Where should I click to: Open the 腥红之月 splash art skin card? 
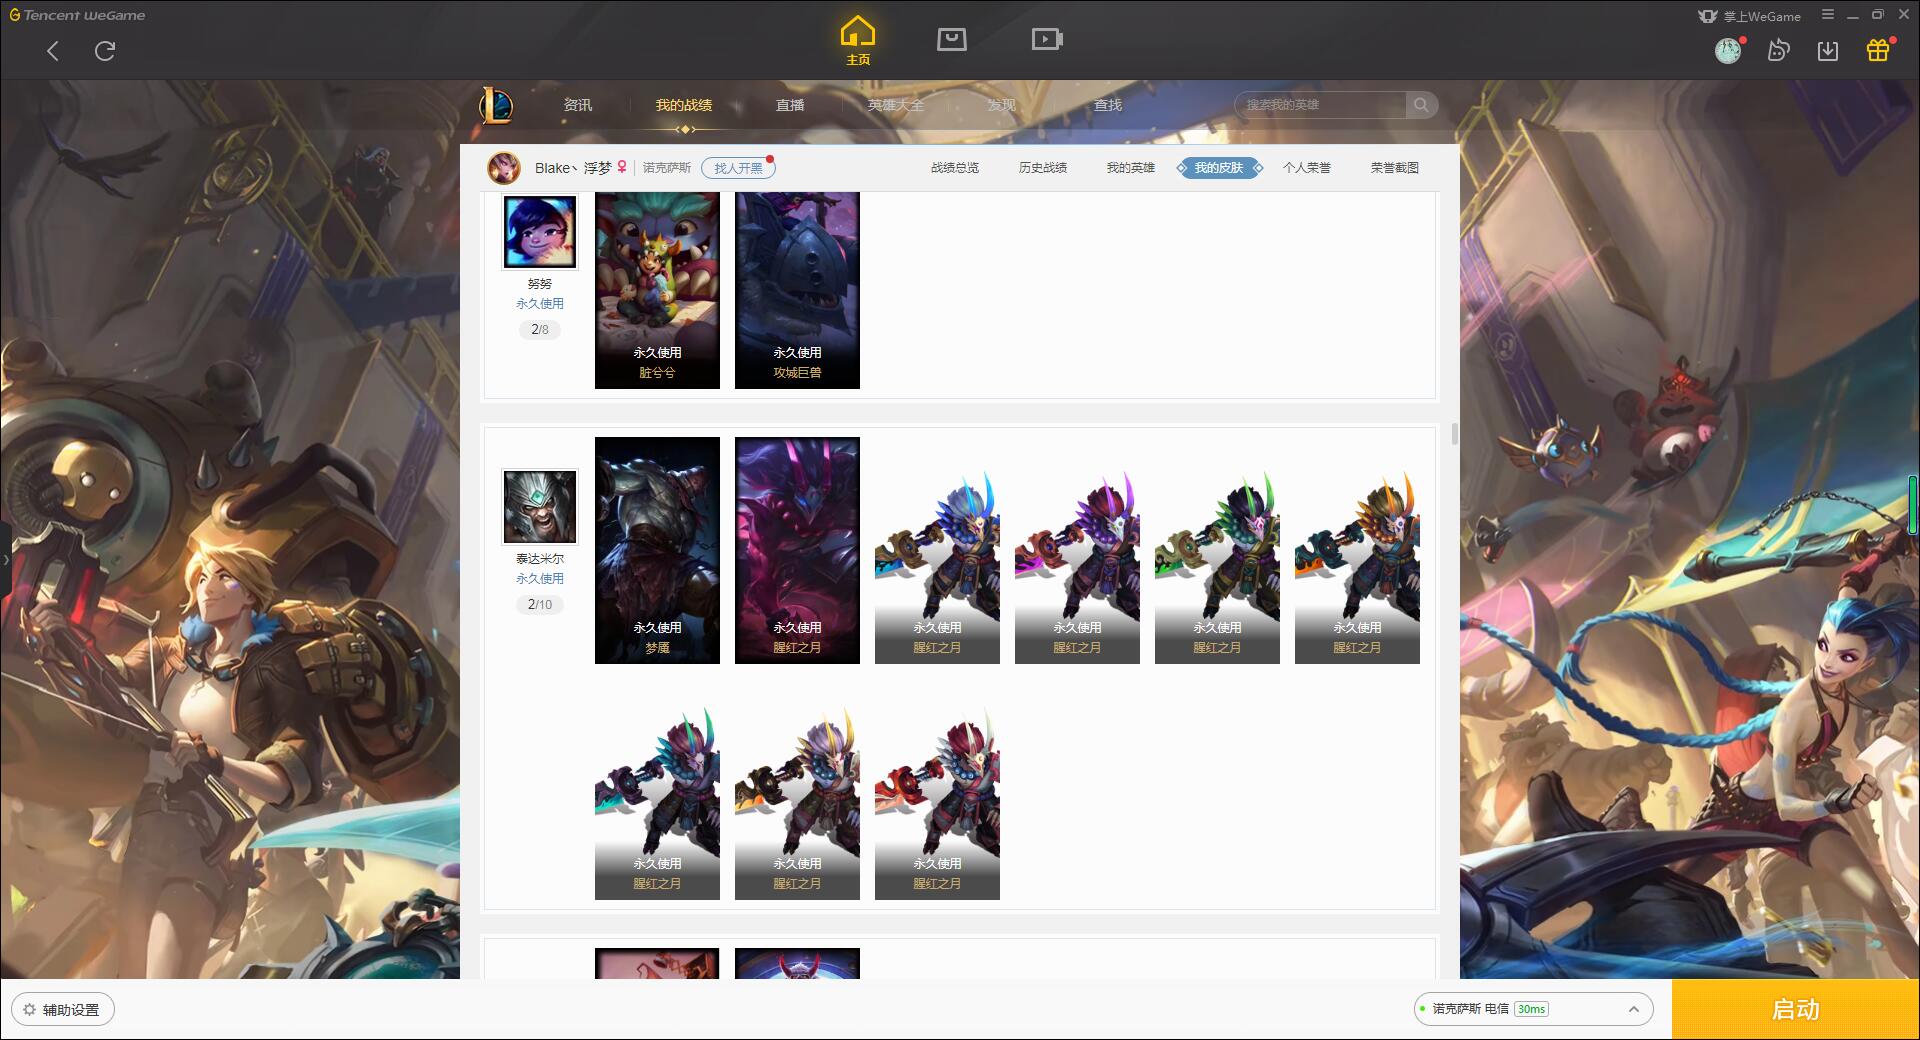[797, 550]
